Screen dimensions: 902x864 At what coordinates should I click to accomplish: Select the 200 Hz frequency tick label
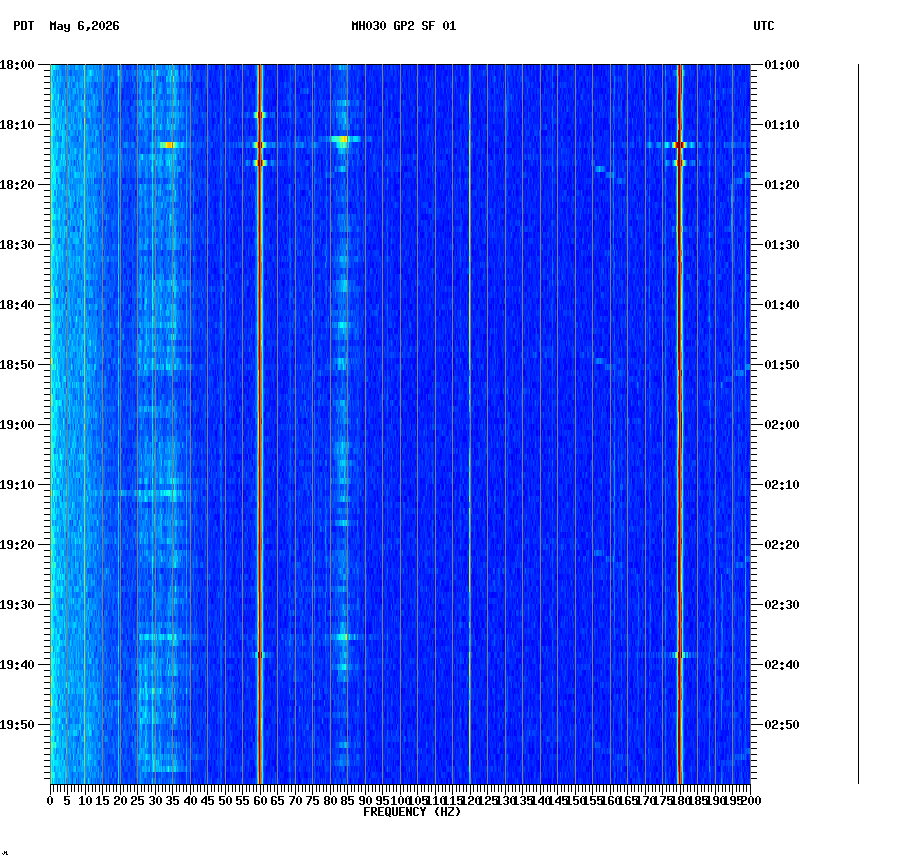point(751,801)
